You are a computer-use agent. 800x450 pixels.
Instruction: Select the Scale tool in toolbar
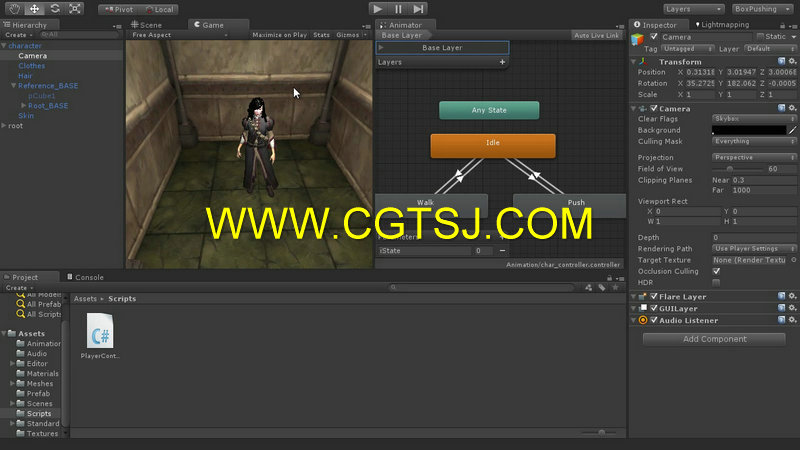click(x=74, y=9)
